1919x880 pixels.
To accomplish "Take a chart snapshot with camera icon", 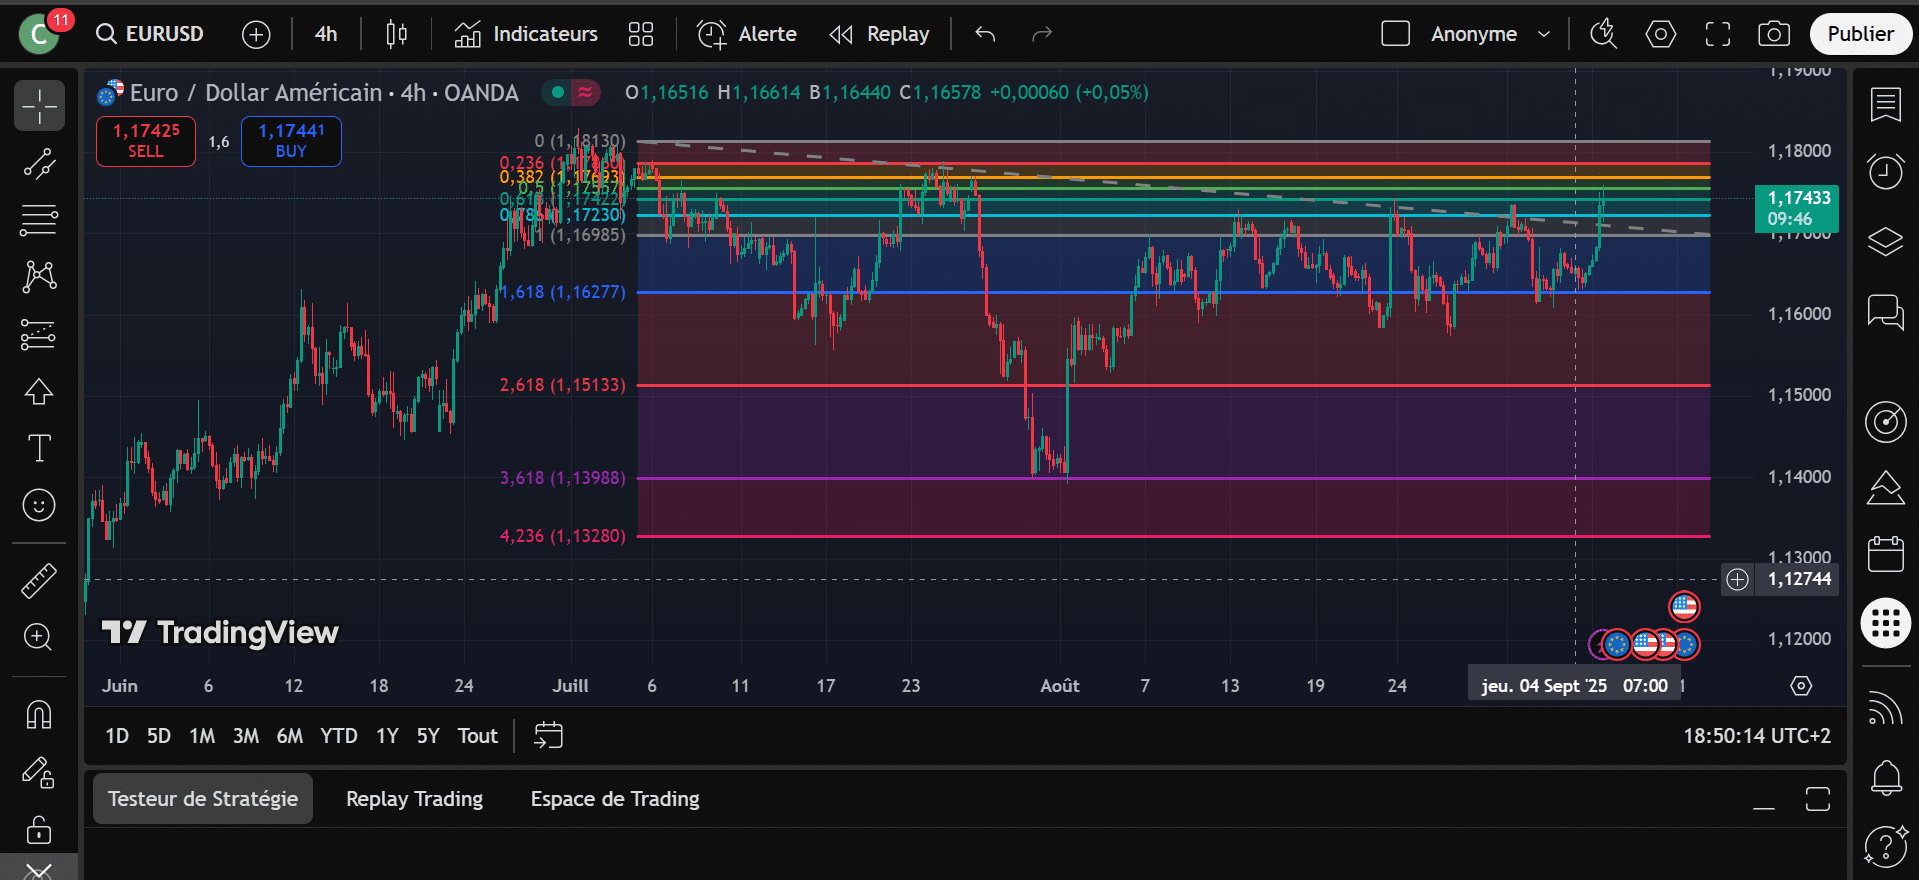I will click(x=1773, y=34).
